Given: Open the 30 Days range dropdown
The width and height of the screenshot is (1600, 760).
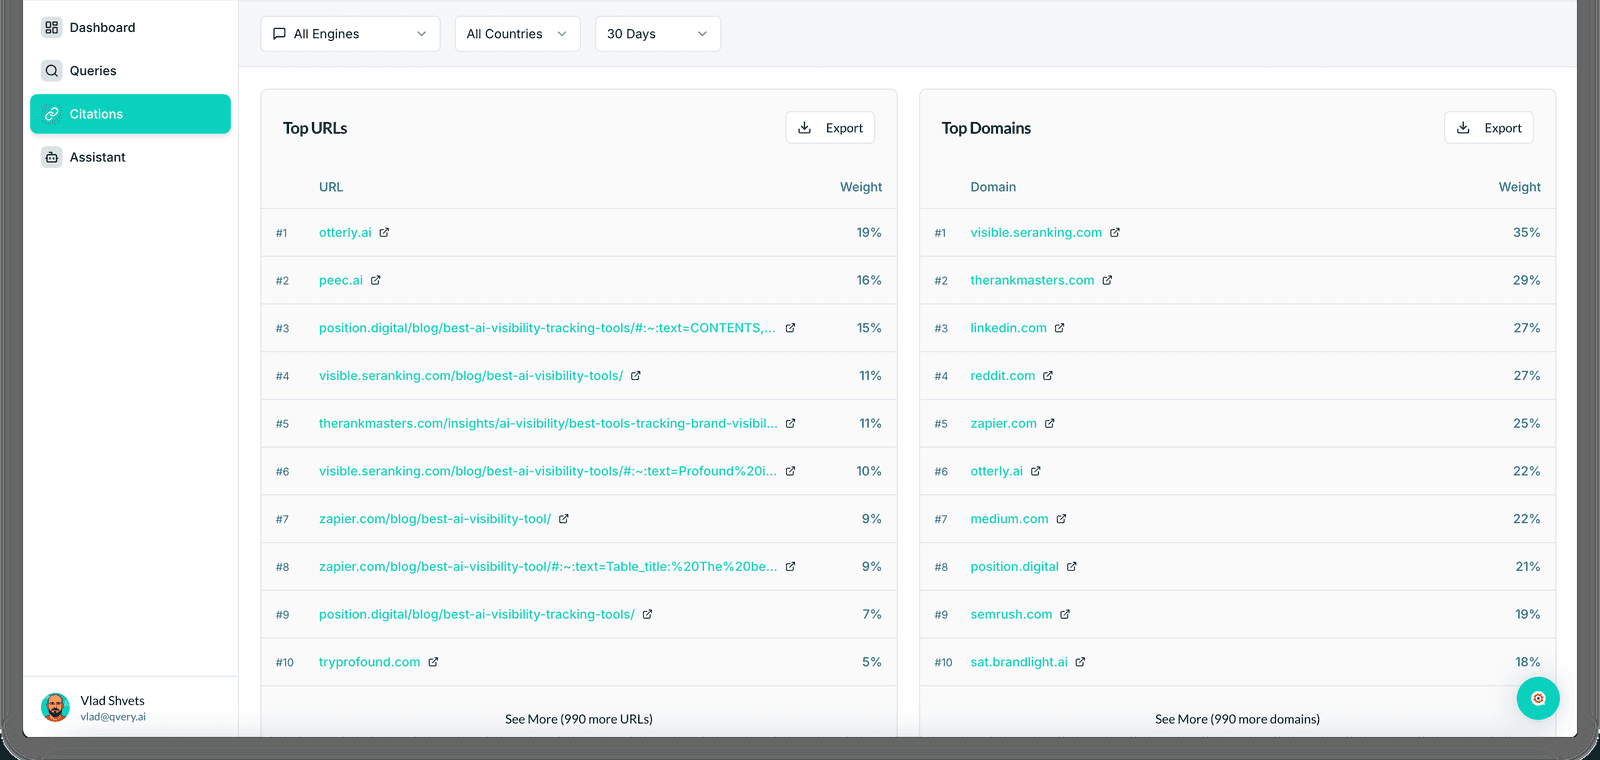Looking at the screenshot, I should [657, 34].
